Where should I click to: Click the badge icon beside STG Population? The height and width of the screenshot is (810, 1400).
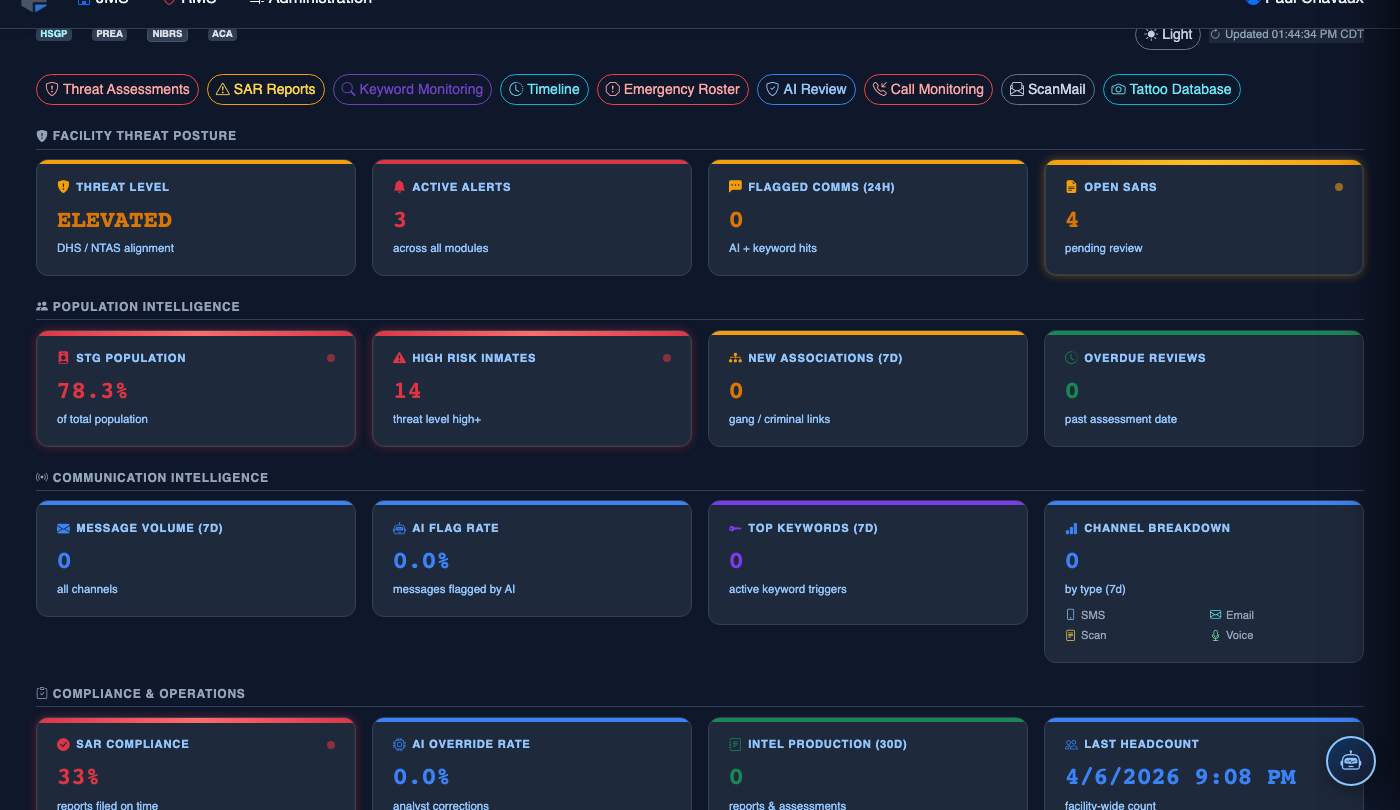(63, 358)
